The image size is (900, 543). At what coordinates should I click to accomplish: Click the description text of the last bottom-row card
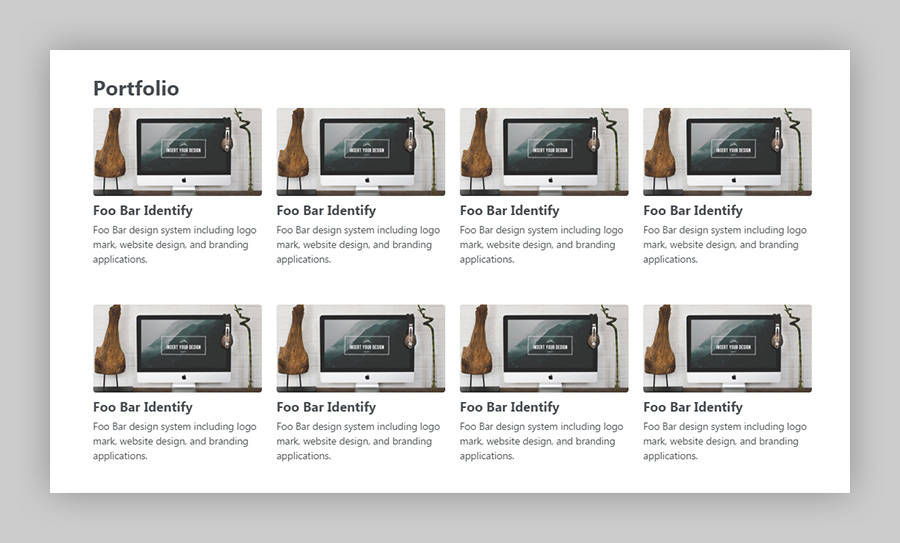click(x=724, y=442)
